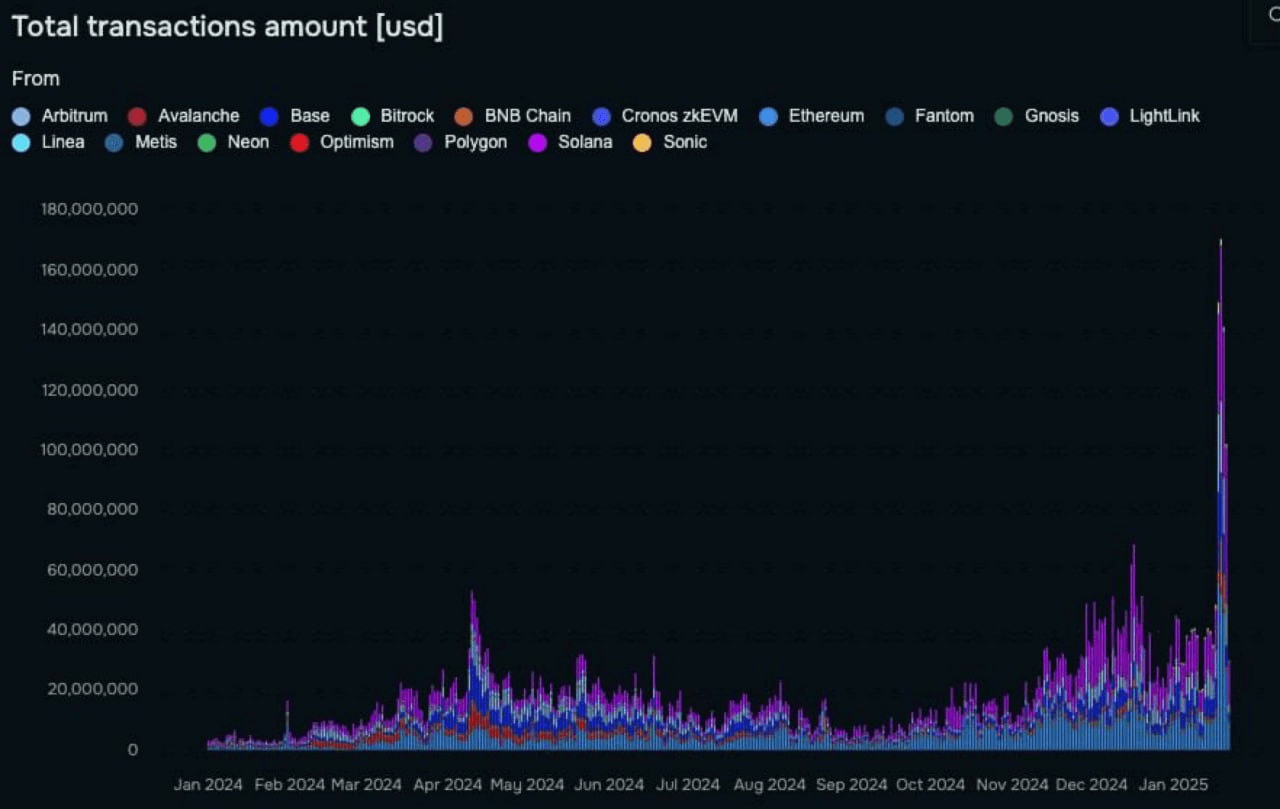
Task: Click the From legend heading
Action: tap(36, 78)
